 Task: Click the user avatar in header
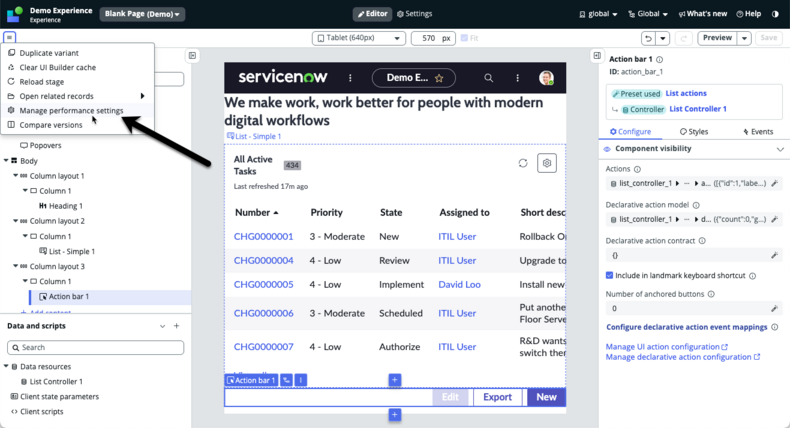point(546,78)
